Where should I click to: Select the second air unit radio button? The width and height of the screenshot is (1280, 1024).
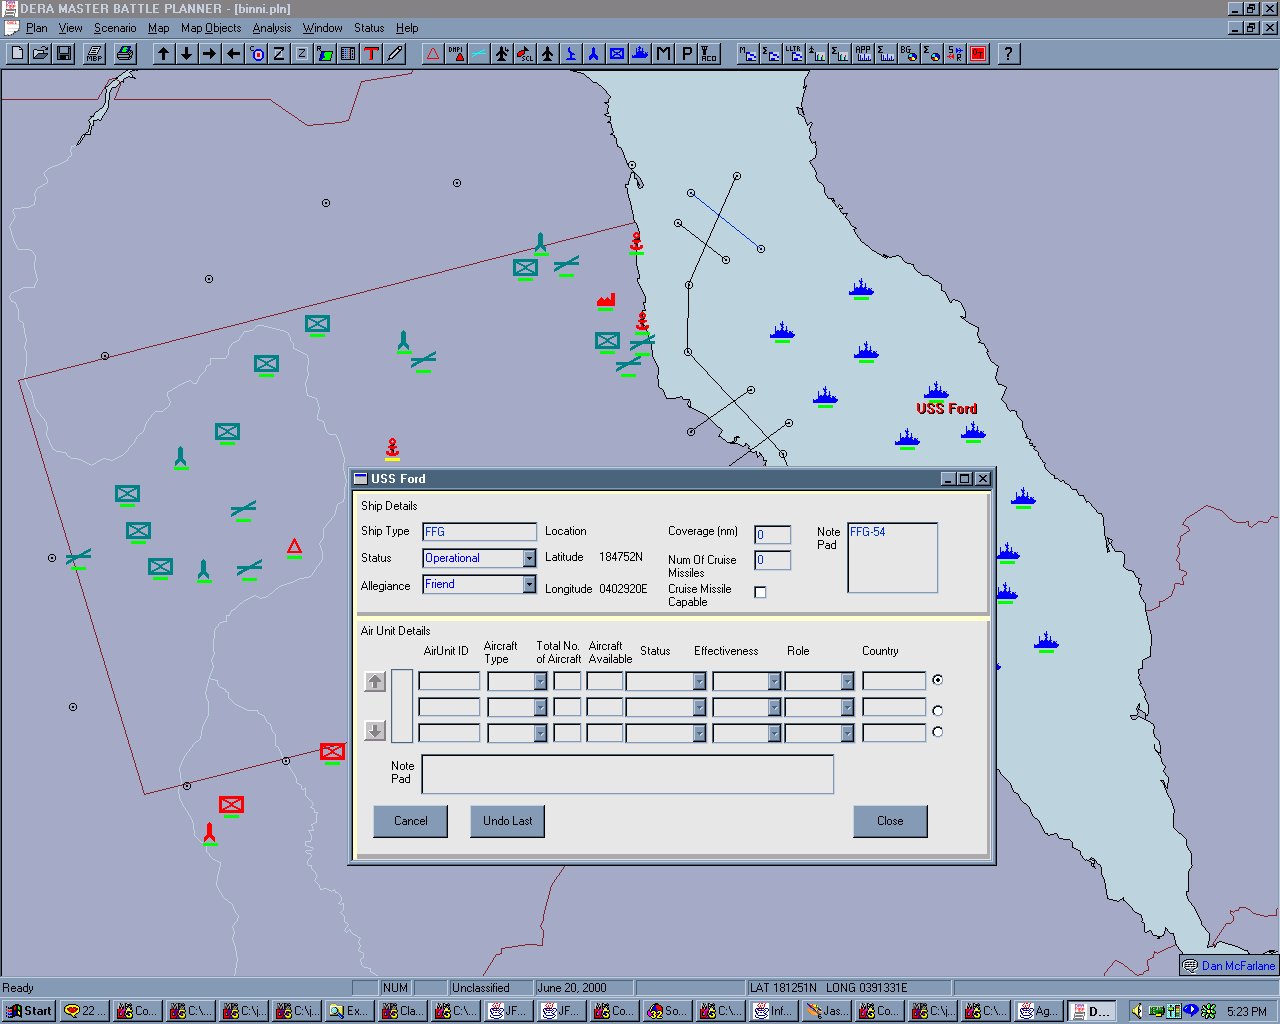coord(937,710)
